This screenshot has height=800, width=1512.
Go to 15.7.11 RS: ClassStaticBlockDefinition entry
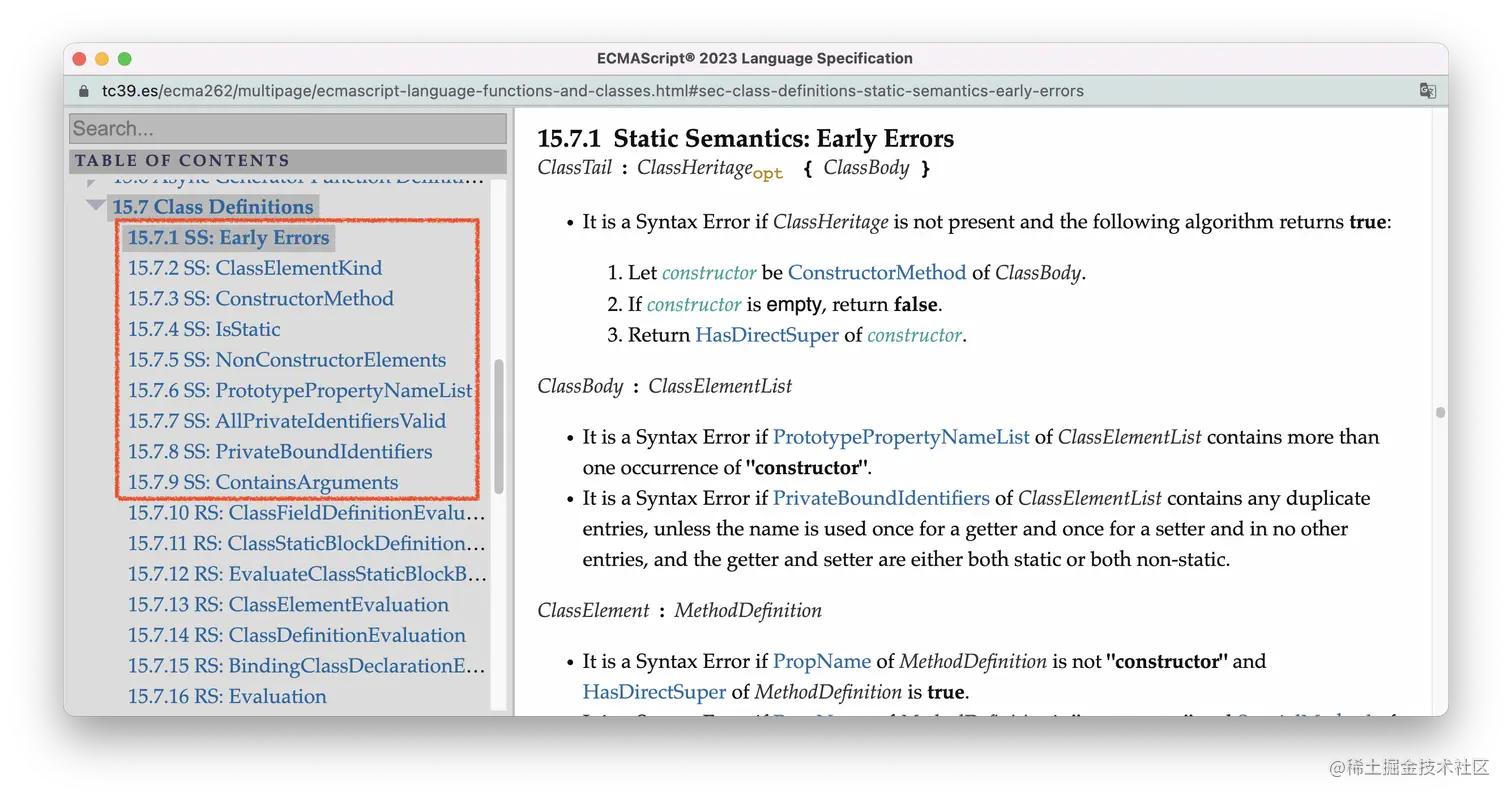click(x=307, y=544)
